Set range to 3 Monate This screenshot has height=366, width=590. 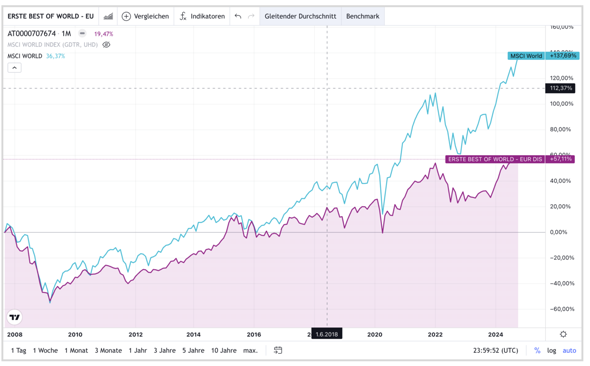[x=108, y=350]
